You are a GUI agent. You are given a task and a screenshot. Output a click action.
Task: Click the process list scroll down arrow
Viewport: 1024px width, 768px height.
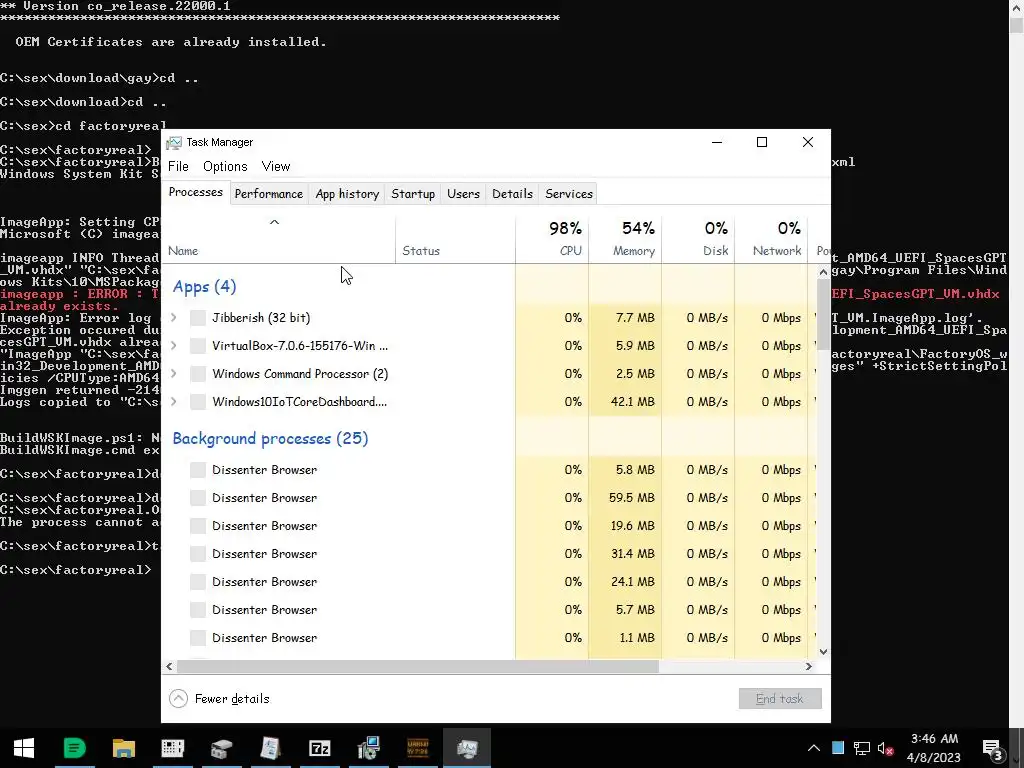823,651
